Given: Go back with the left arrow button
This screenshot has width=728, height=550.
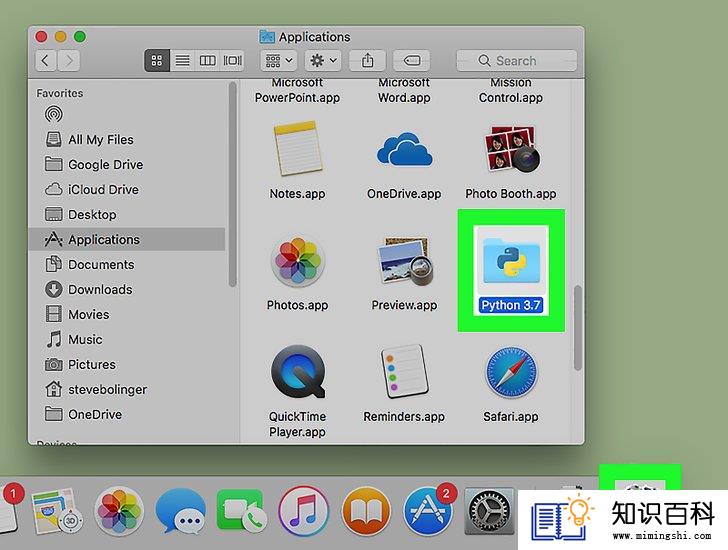Looking at the screenshot, I should pyautogui.click(x=46, y=61).
